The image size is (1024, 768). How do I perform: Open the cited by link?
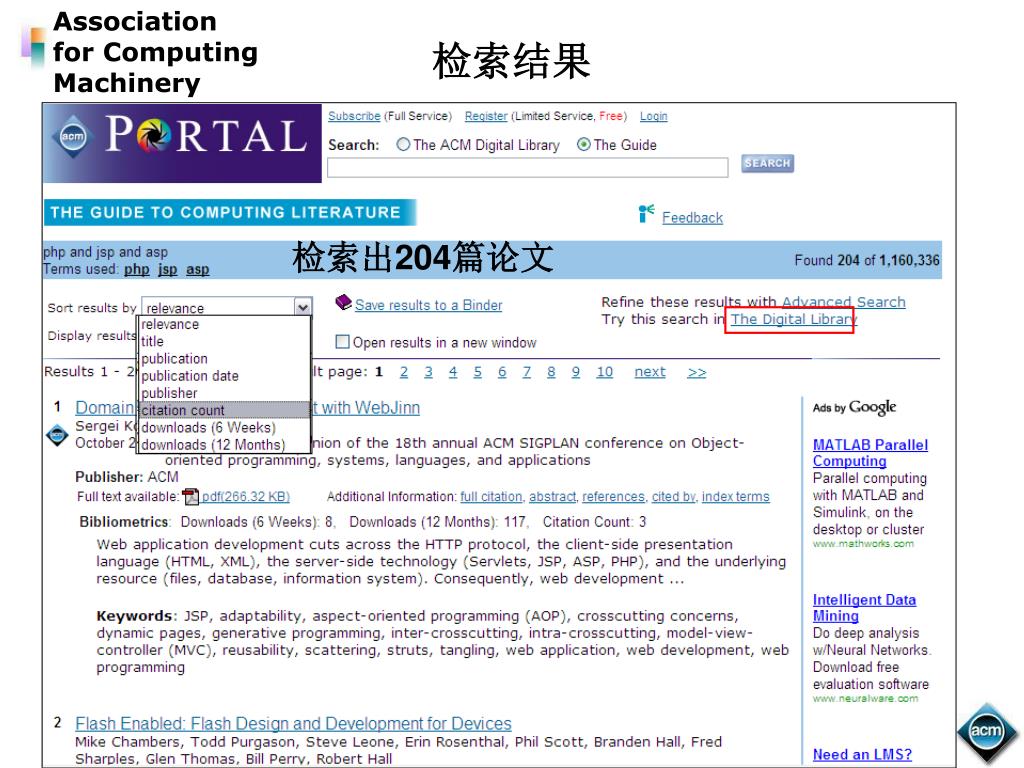tap(673, 497)
